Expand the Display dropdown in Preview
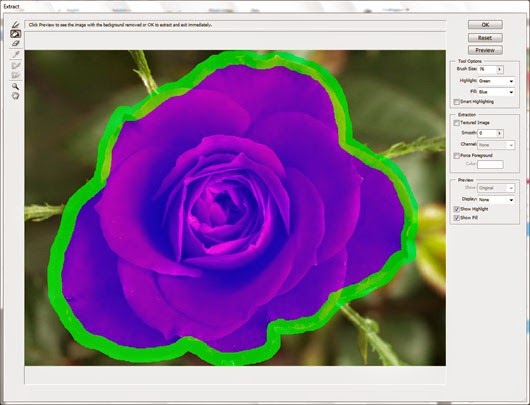This screenshot has width=530, height=405. [x=496, y=200]
